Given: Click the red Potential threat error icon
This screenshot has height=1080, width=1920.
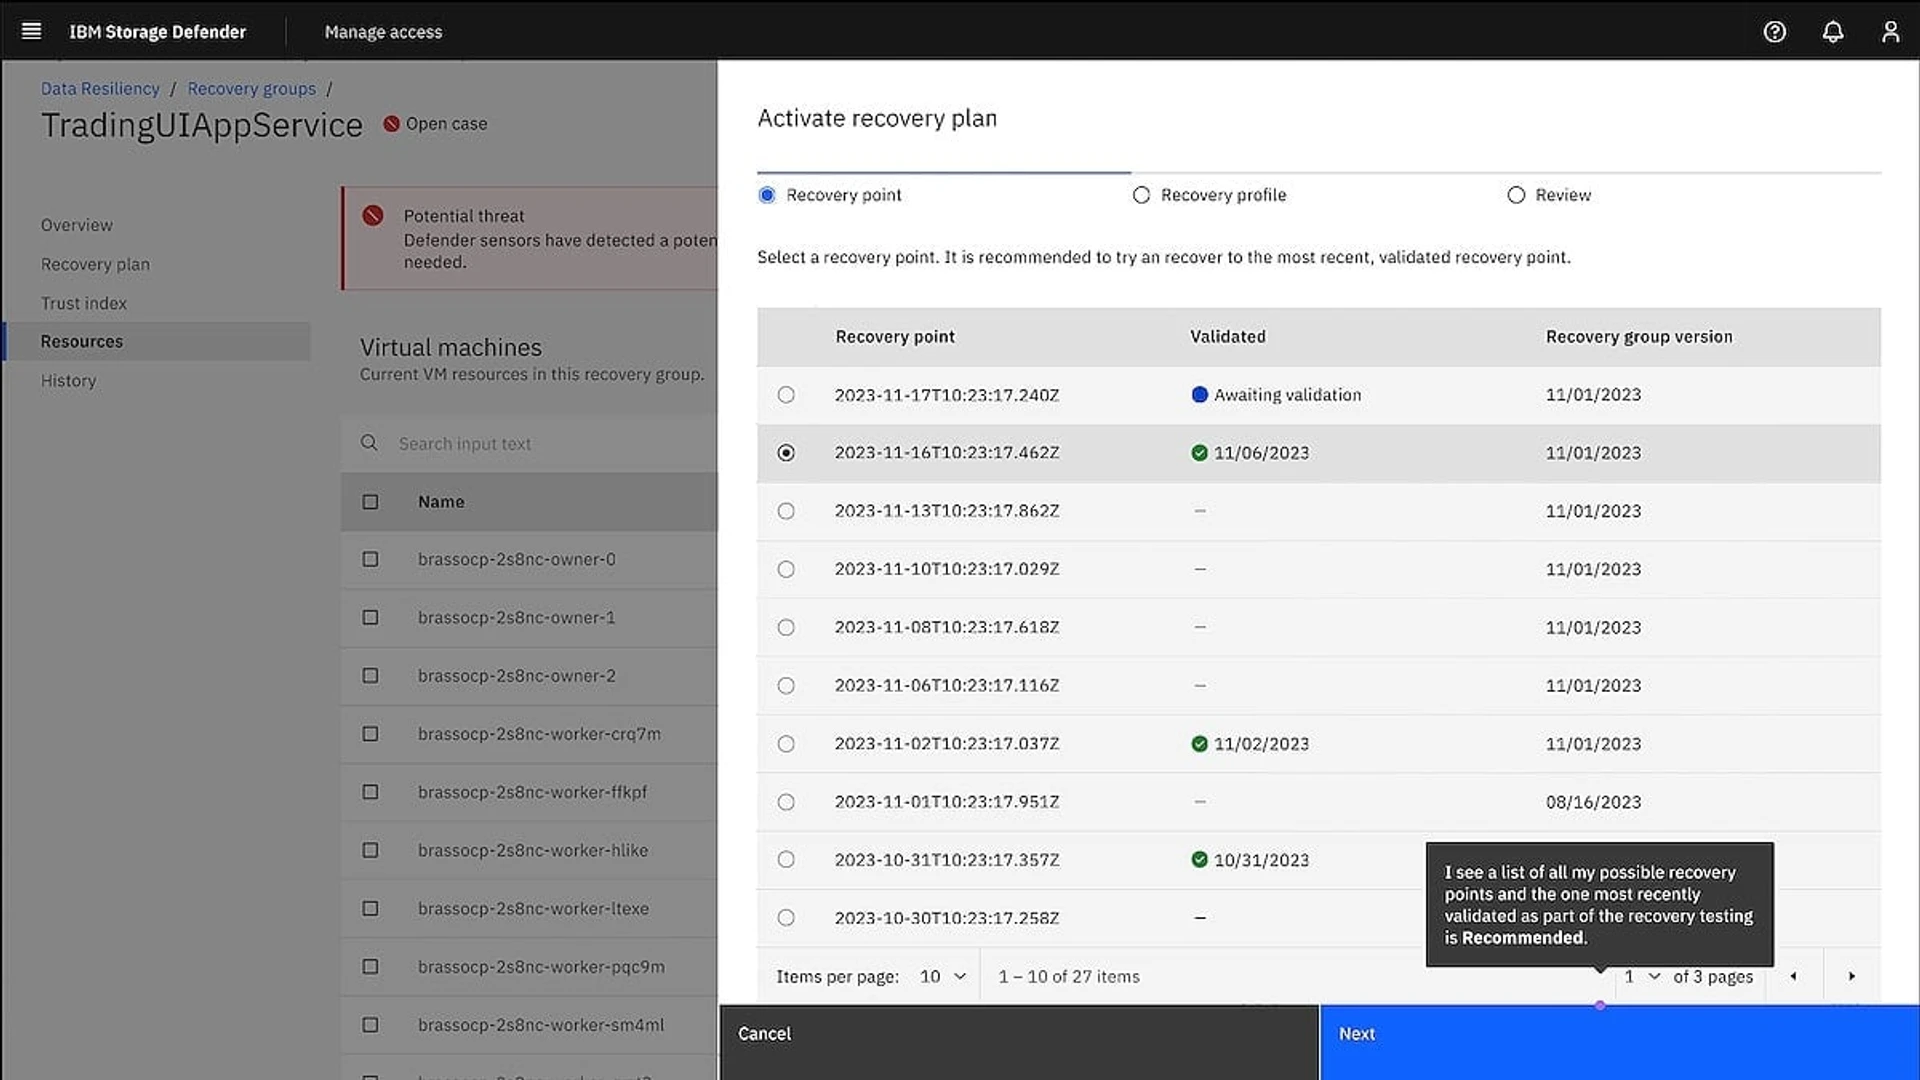Looking at the screenshot, I should 373,215.
